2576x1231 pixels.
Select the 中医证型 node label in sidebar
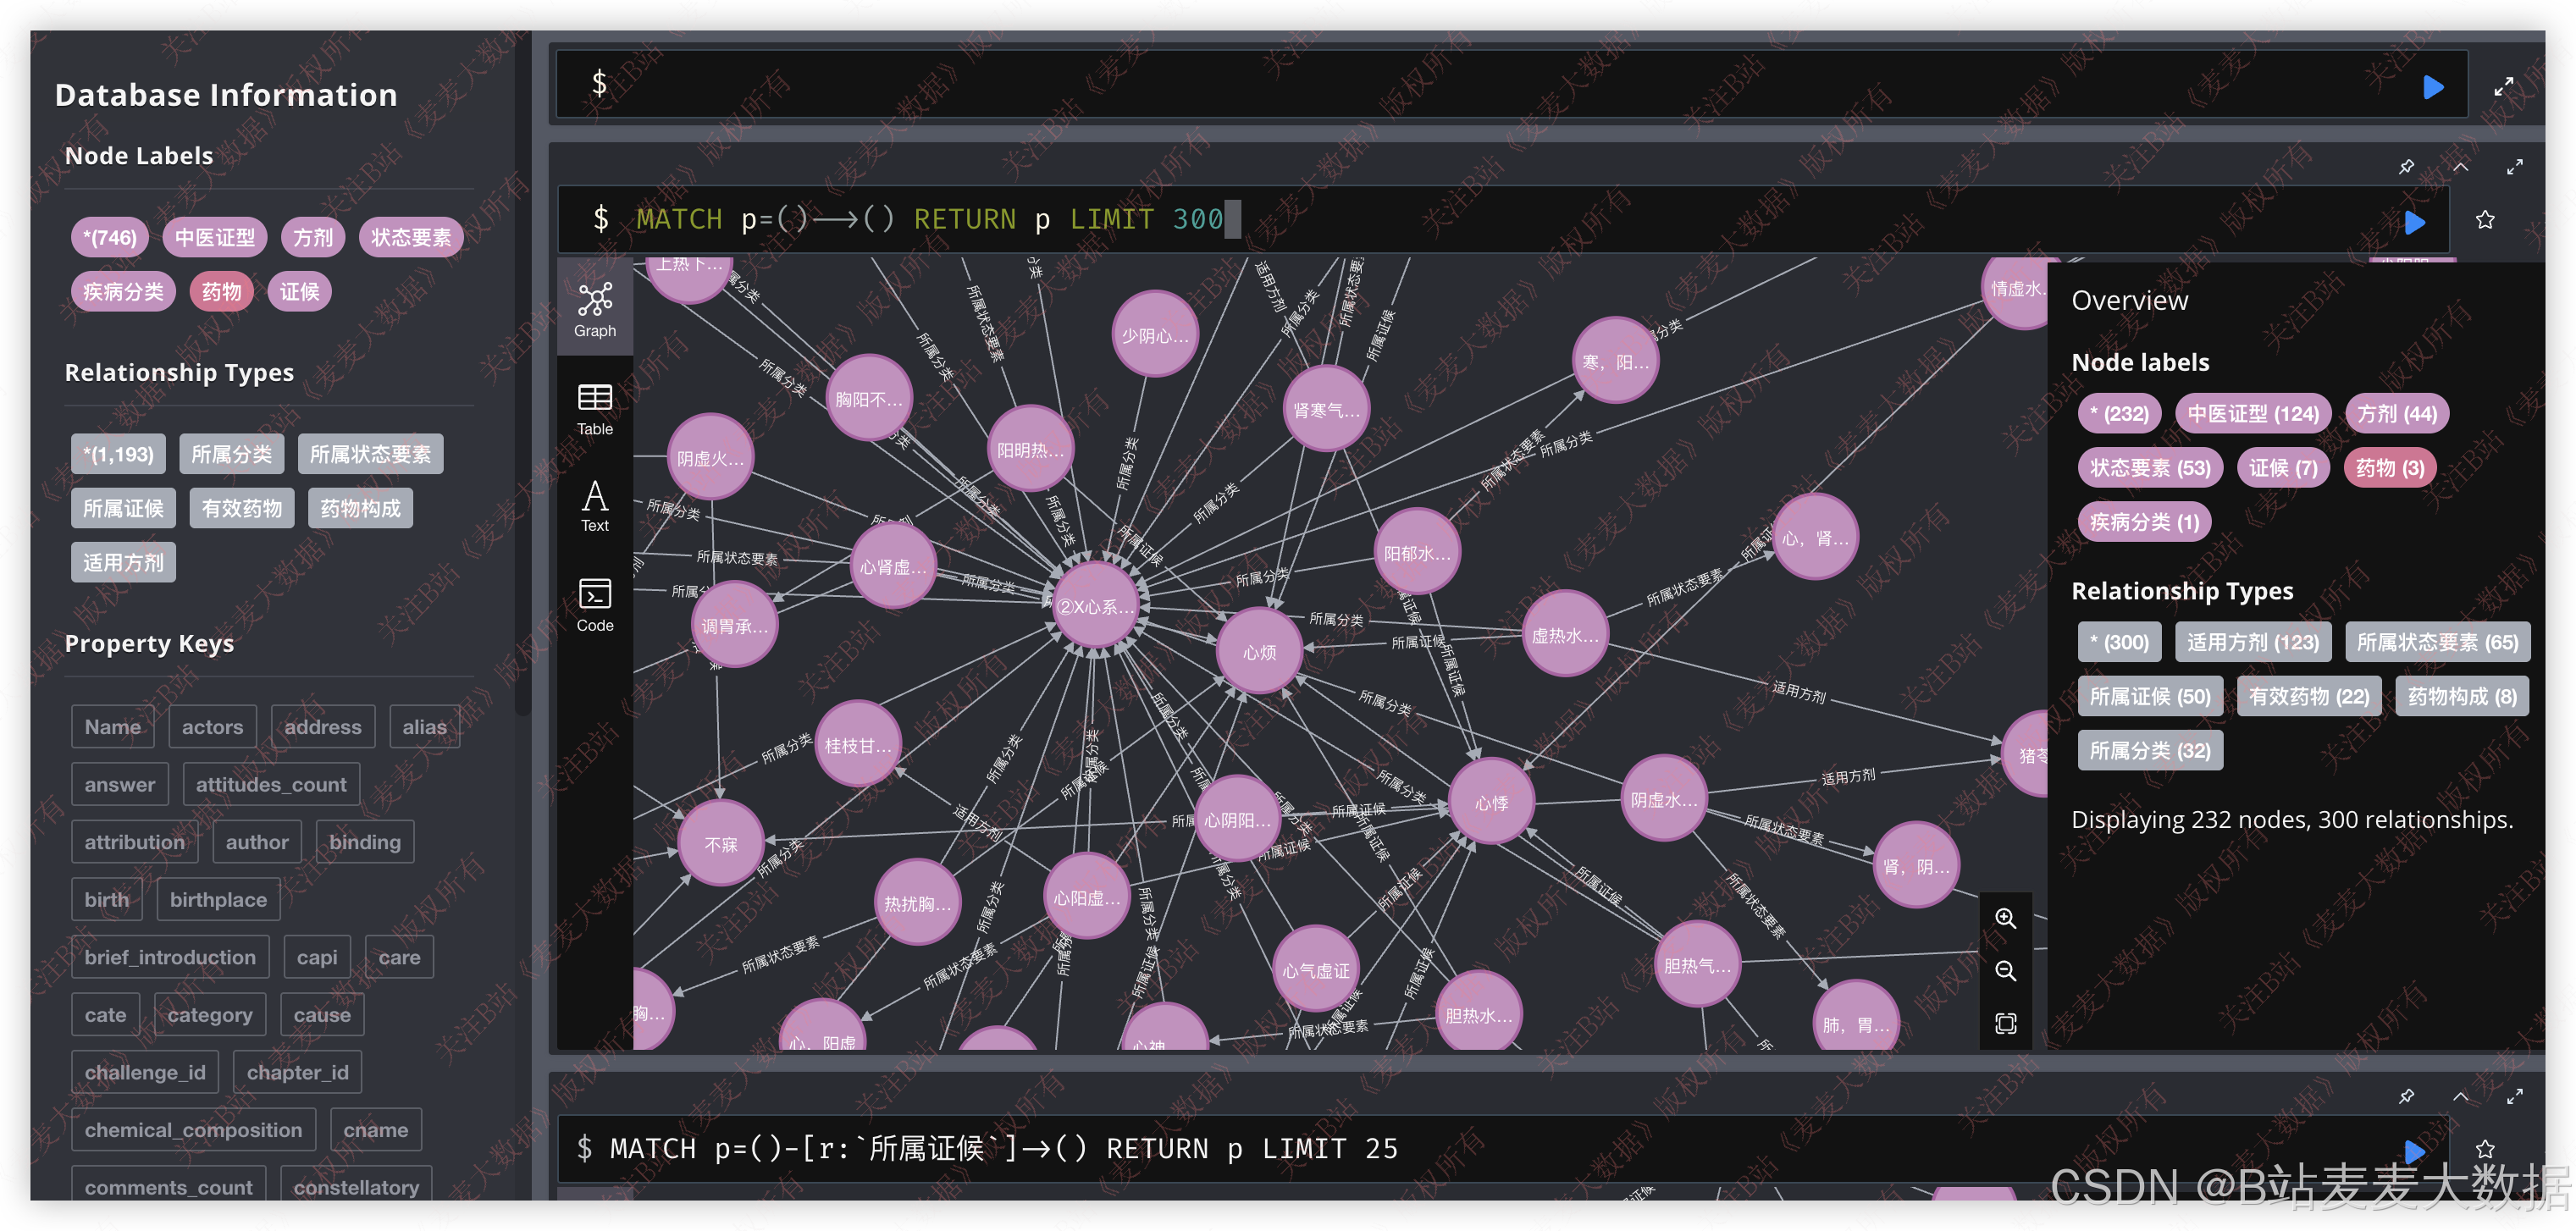[x=215, y=237]
